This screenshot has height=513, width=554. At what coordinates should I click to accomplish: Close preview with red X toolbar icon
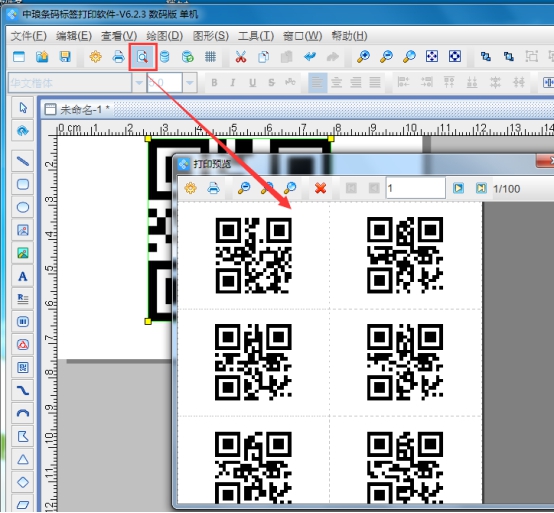pyautogui.click(x=320, y=188)
